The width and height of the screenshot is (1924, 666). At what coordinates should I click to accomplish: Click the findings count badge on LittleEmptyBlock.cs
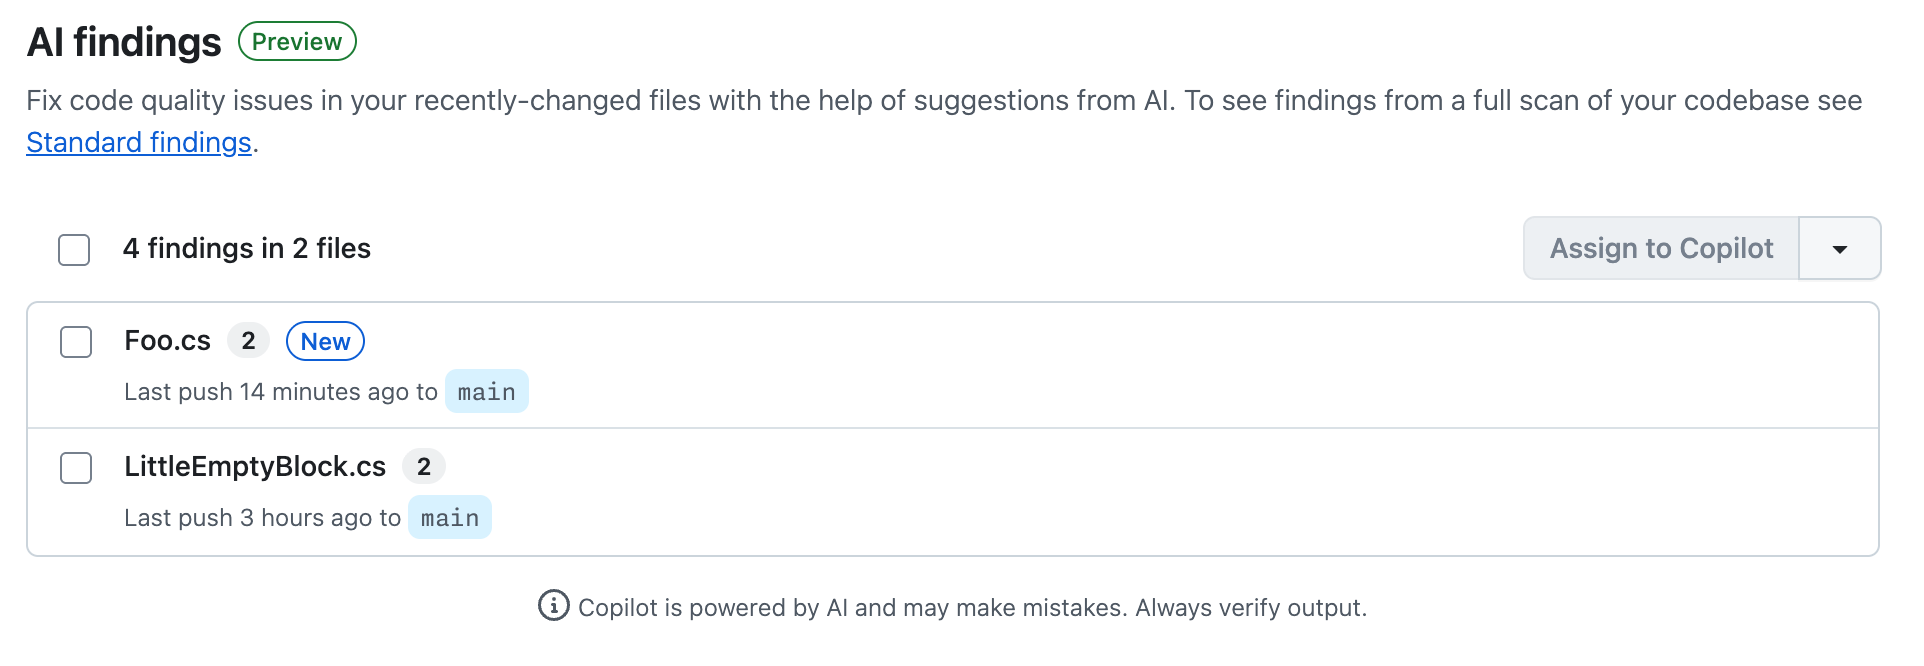pos(424,466)
